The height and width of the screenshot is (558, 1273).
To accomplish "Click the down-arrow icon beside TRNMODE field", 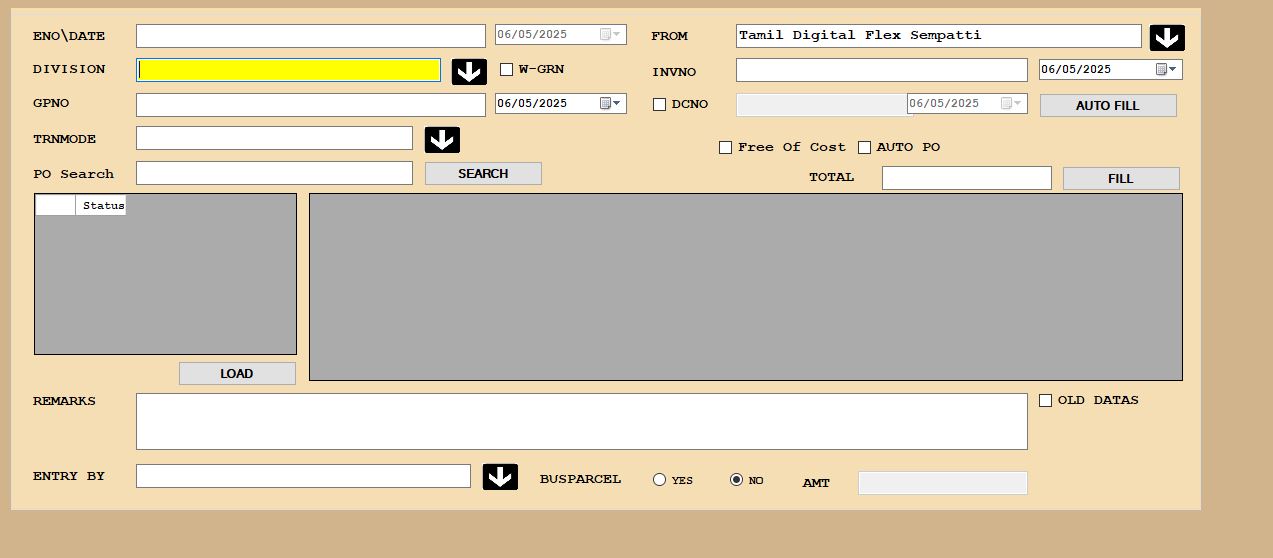I will point(442,140).
